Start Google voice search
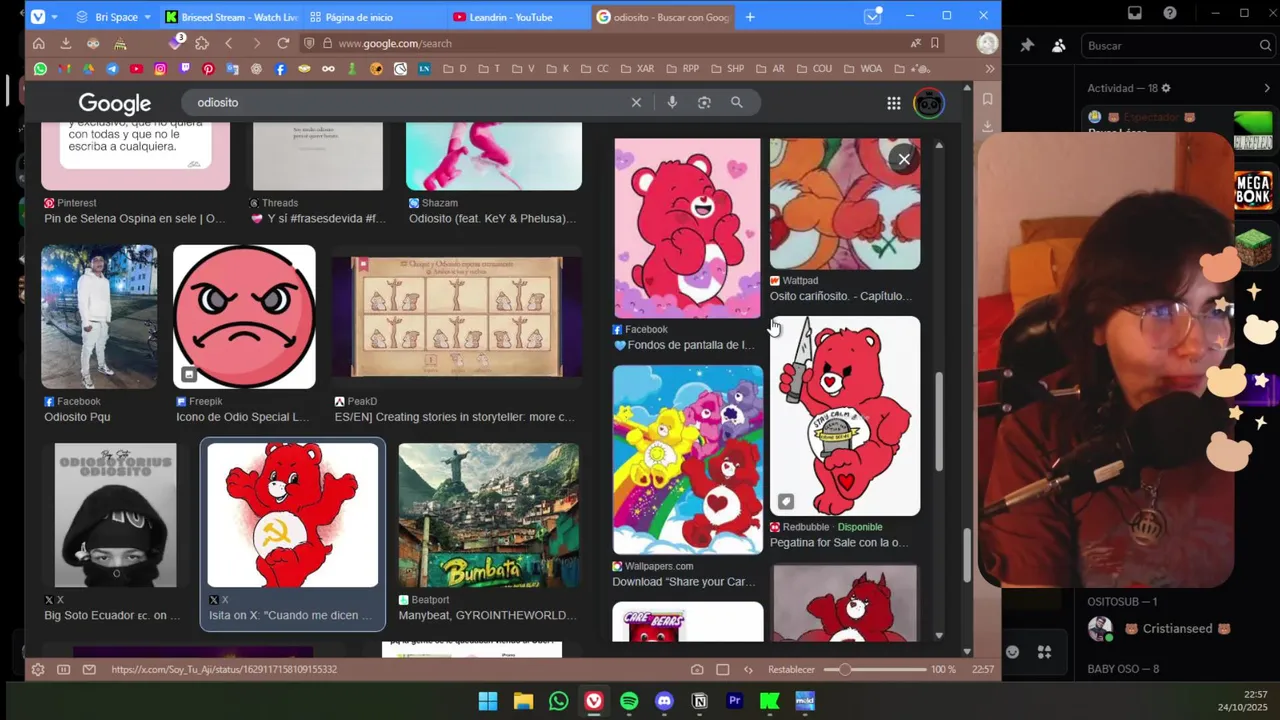1280x720 pixels. coord(672,102)
